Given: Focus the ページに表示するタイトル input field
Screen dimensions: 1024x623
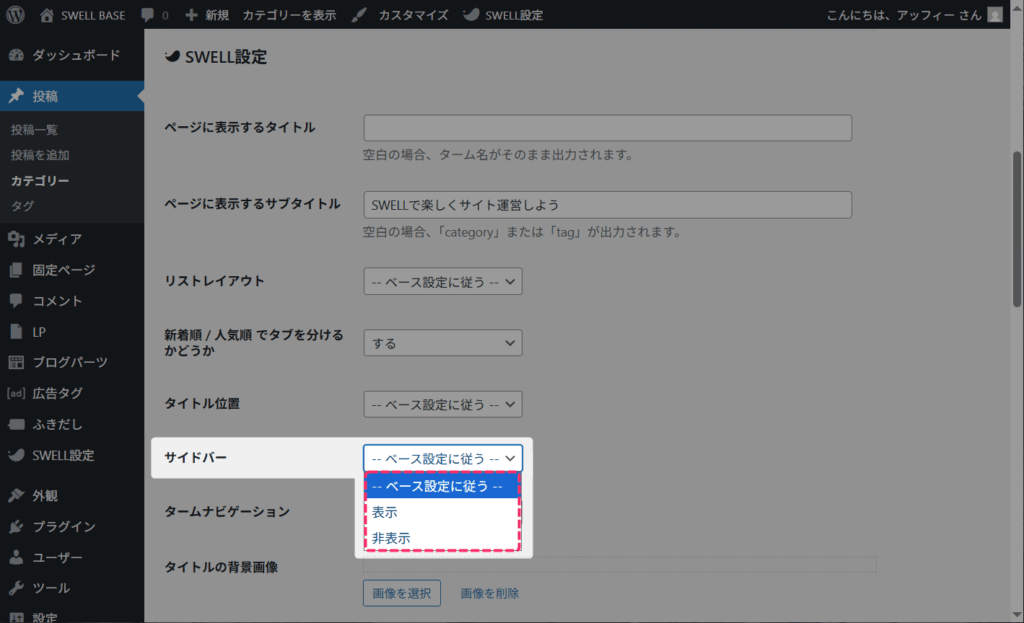Looking at the screenshot, I should click(x=607, y=128).
